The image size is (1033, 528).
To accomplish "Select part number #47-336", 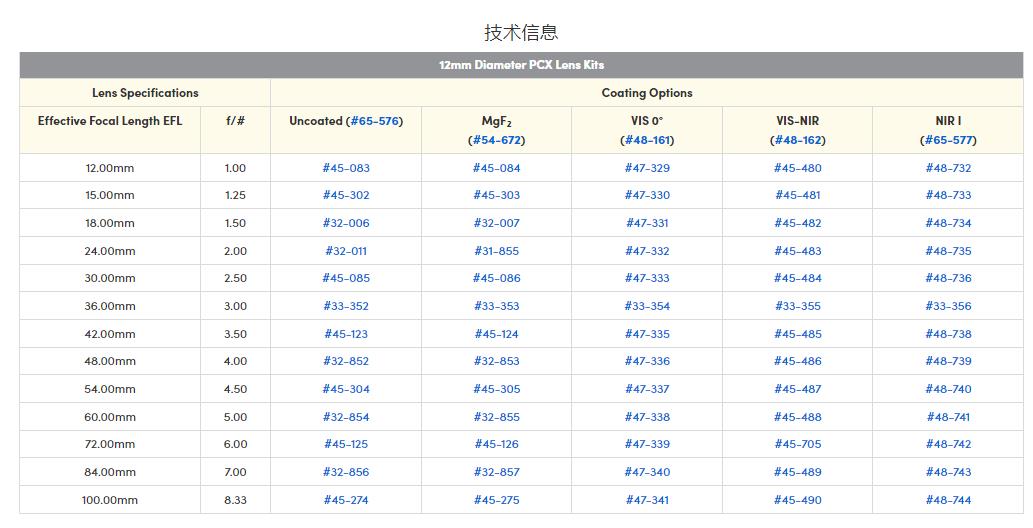I will tap(647, 361).
